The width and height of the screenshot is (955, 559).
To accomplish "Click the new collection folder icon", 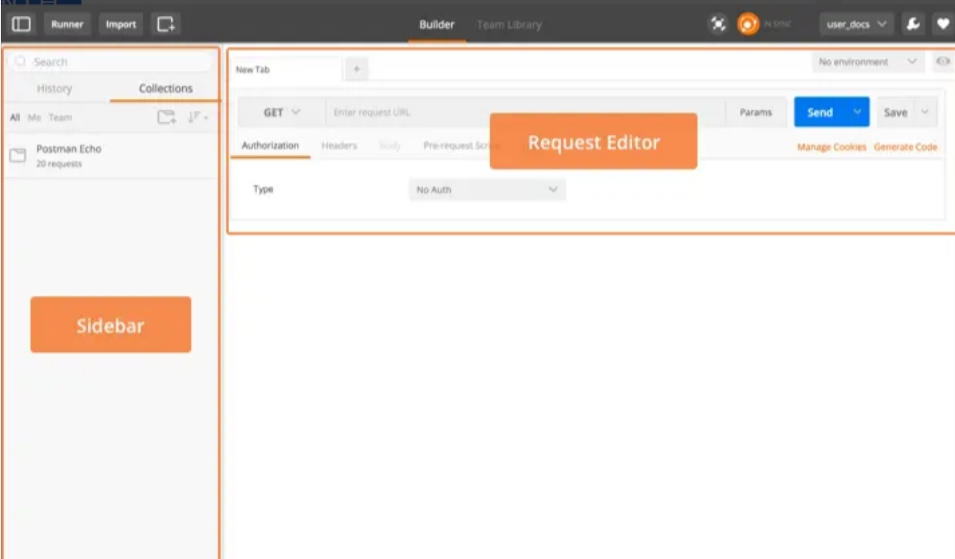I will click(166, 118).
